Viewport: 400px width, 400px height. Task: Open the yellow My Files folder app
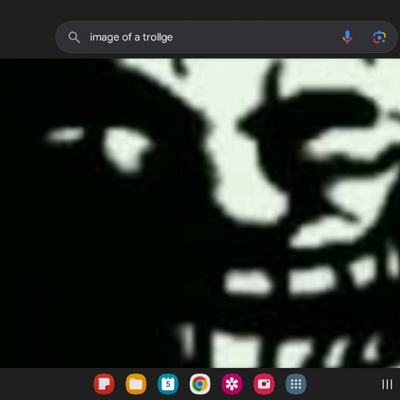136,384
